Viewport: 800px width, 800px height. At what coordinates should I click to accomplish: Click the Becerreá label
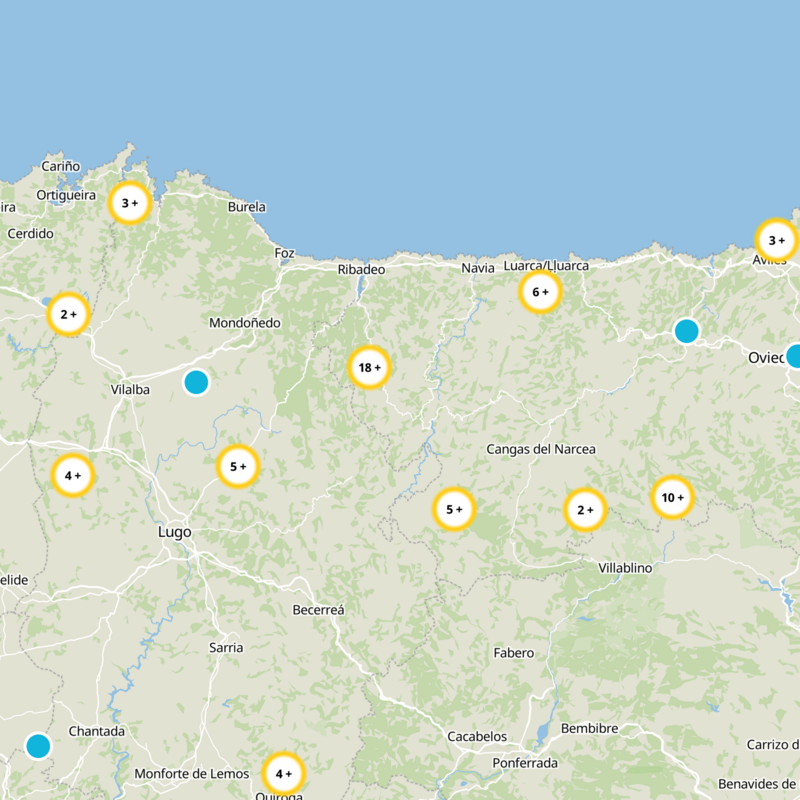318,610
